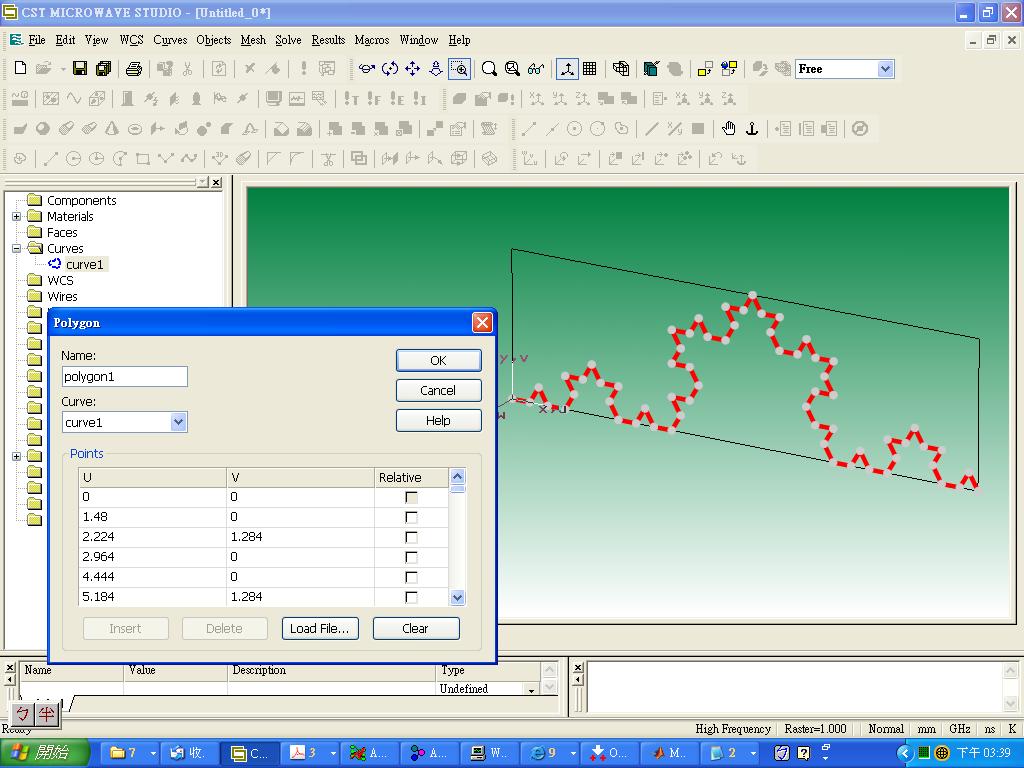Click the Save All stacked disks icon
The width and height of the screenshot is (1024, 768).
coord(103,68)
